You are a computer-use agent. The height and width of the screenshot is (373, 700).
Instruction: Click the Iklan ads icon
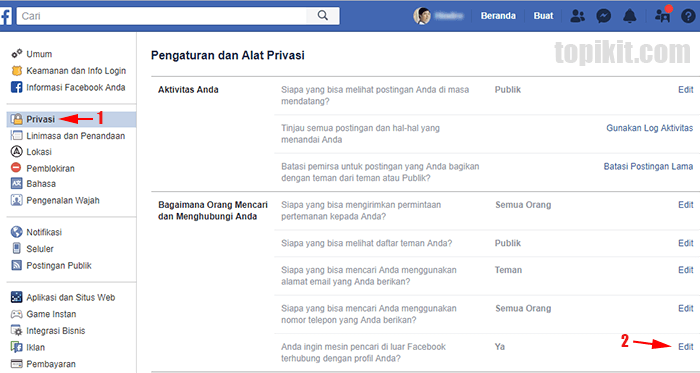[17, 347]
